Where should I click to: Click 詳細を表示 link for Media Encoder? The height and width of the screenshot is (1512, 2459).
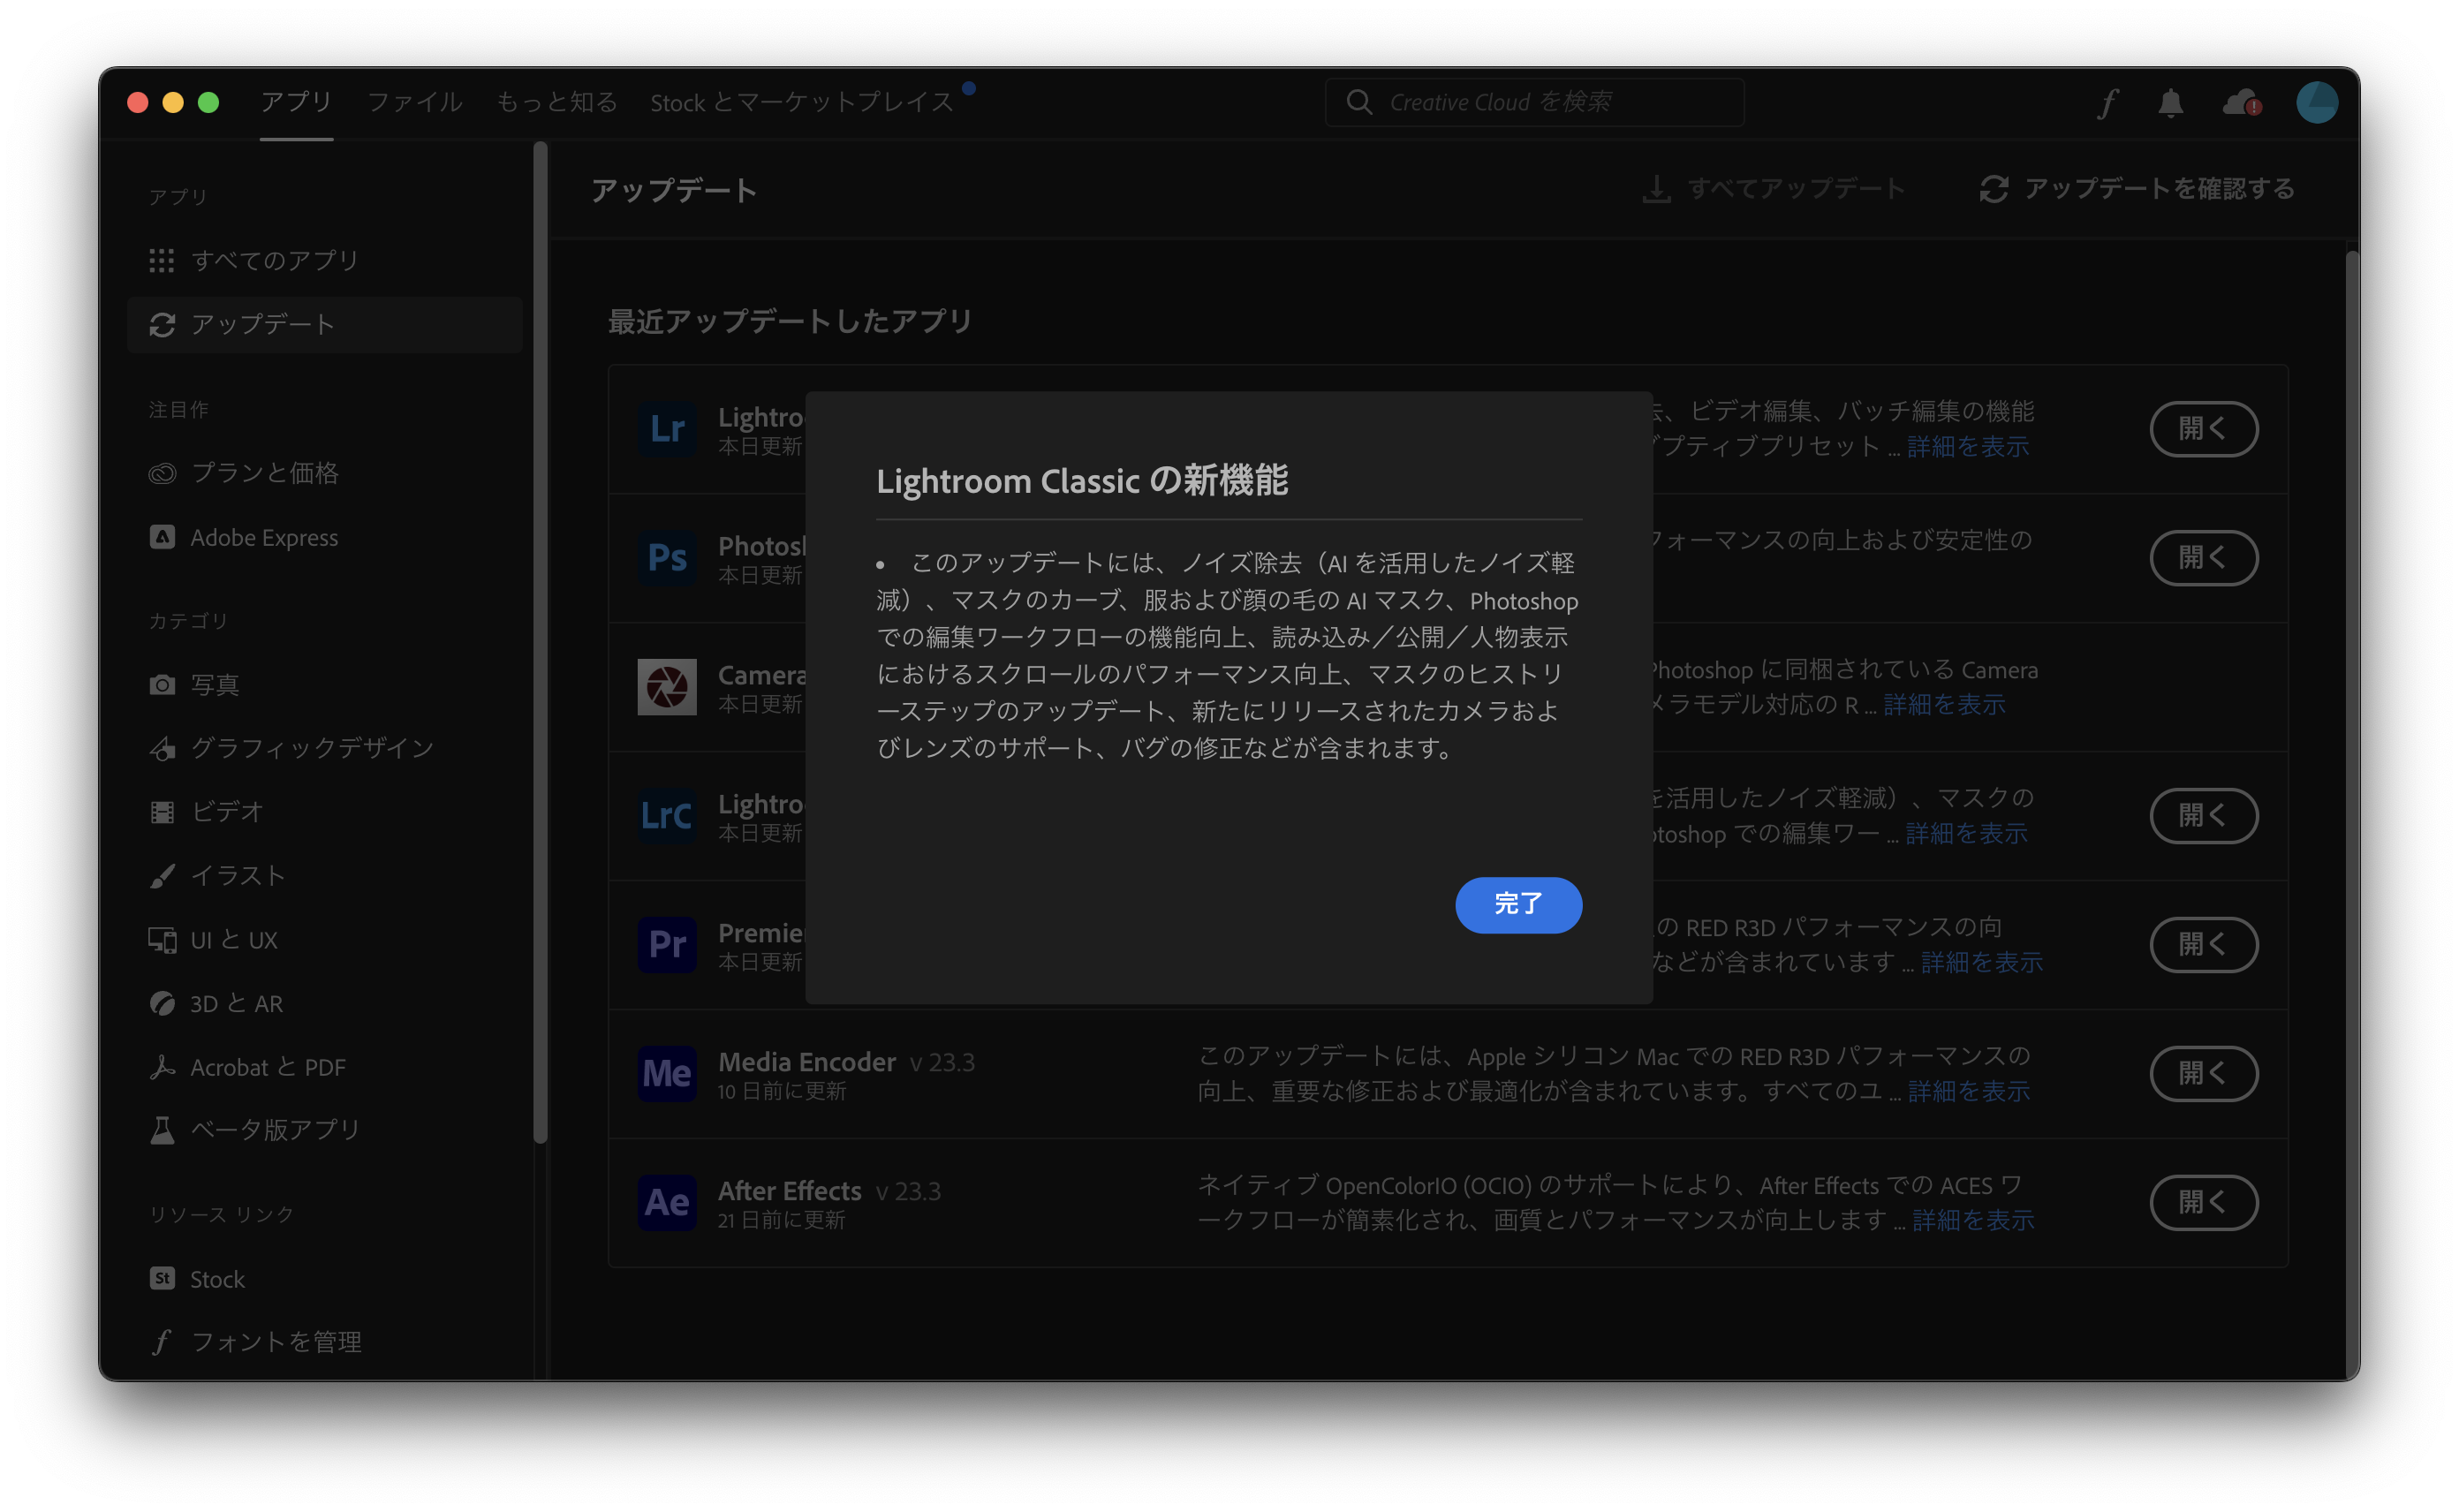point(1968,1091)
